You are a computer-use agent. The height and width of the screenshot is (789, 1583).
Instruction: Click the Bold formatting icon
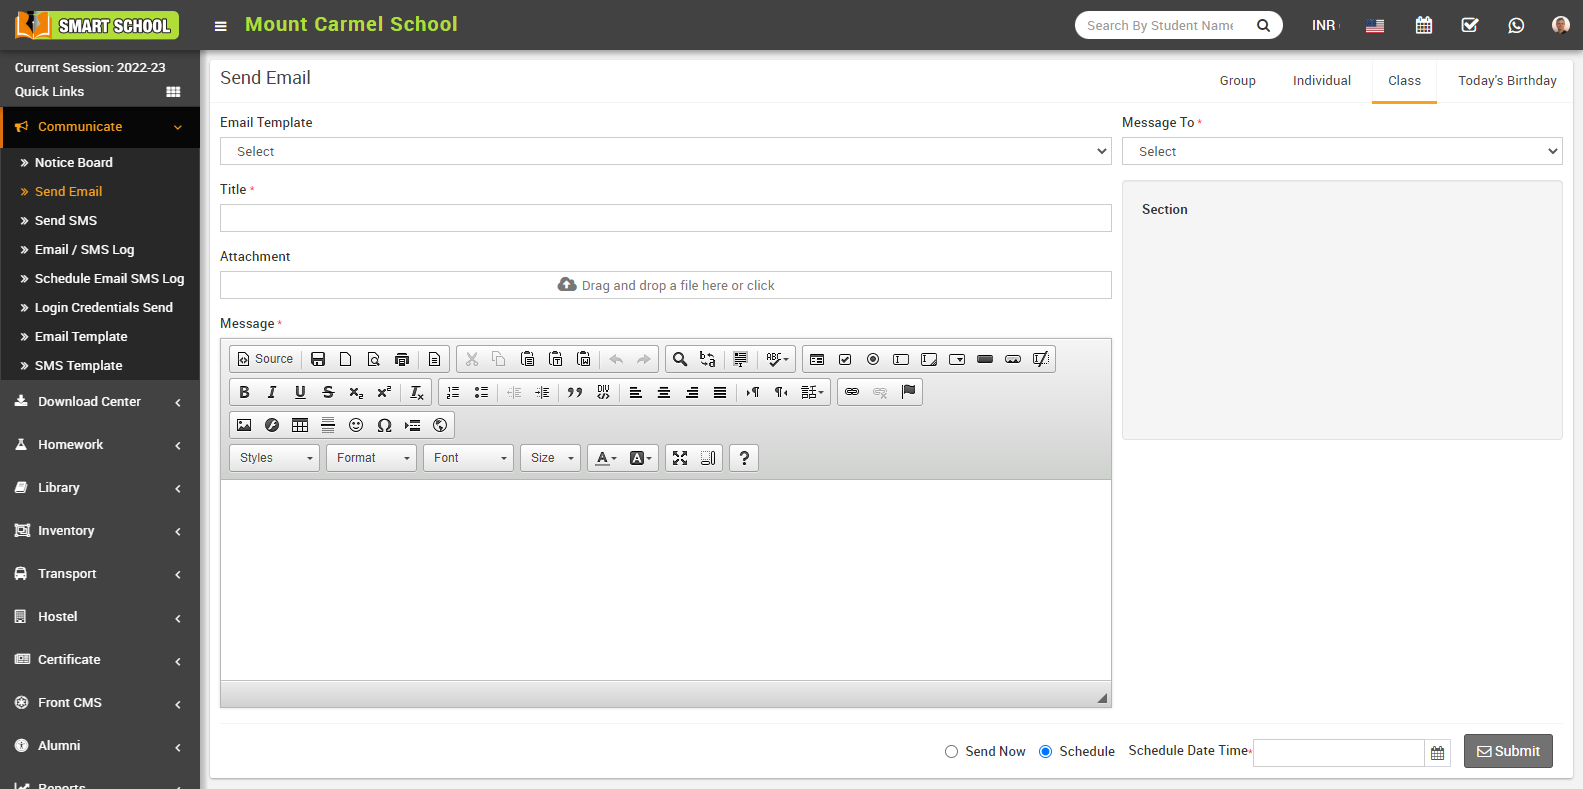coord(244,392)
